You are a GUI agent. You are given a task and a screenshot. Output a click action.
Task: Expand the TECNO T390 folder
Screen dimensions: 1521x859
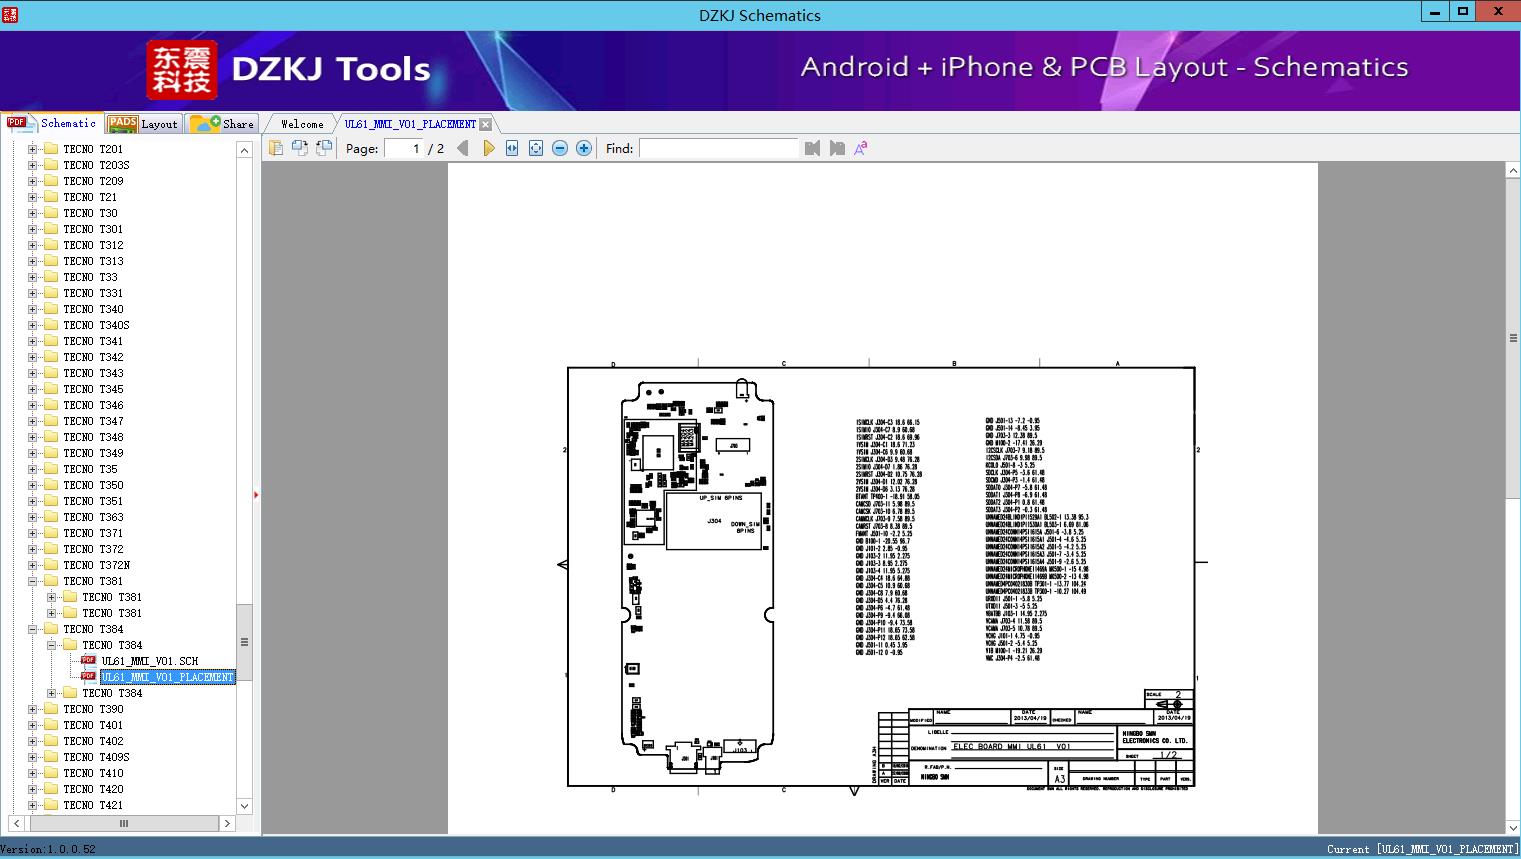click(32, 709)
